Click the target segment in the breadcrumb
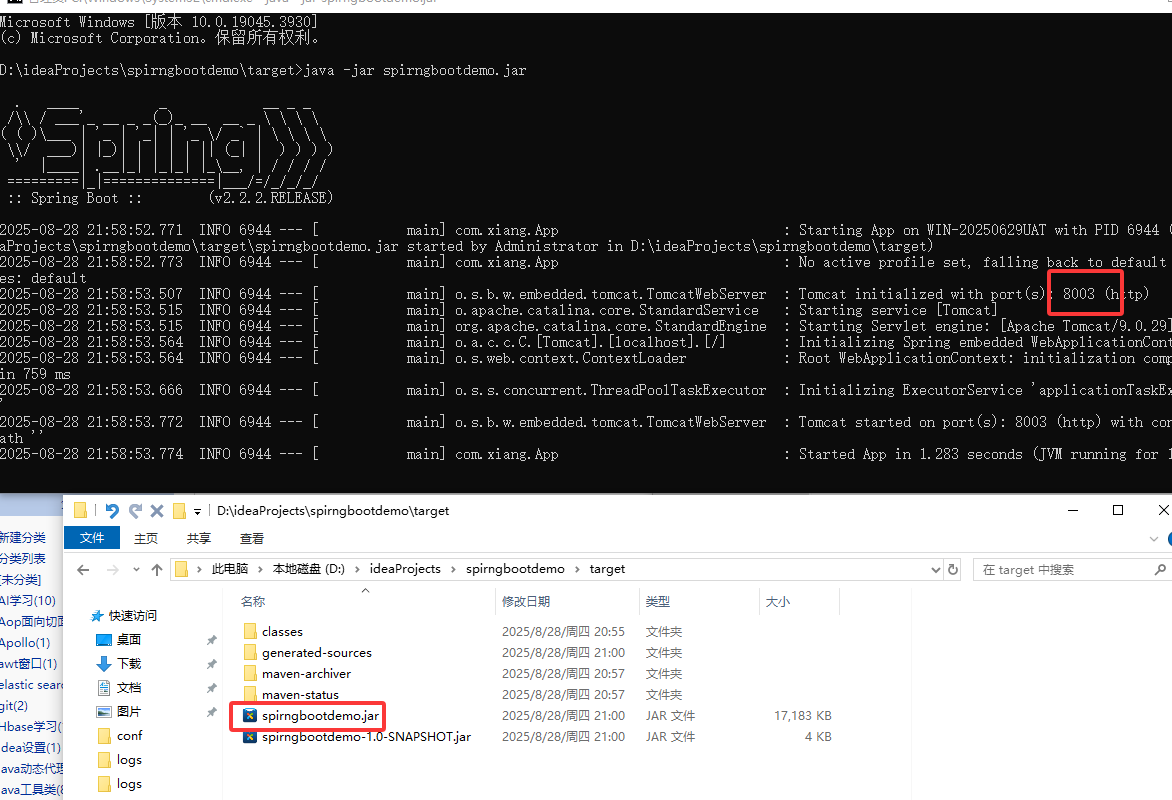This screenshot has height=800, width=1172. point(607,569)
